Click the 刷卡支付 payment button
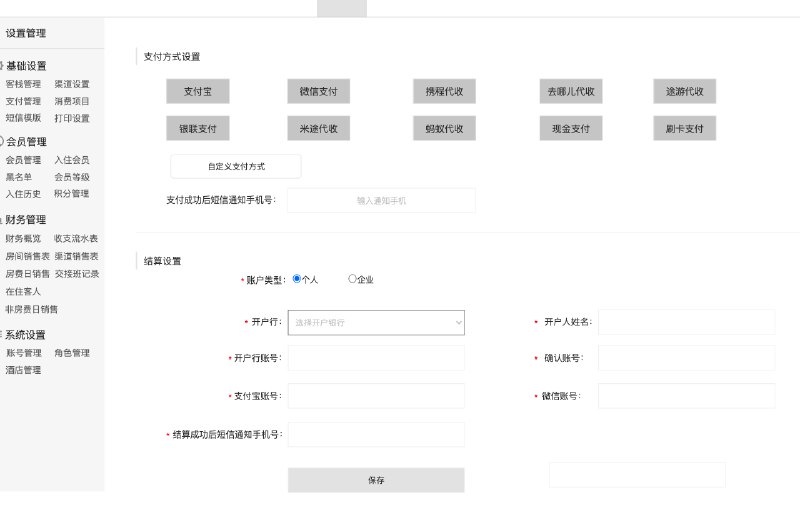800x530 pixels. [x=685, y=129]
